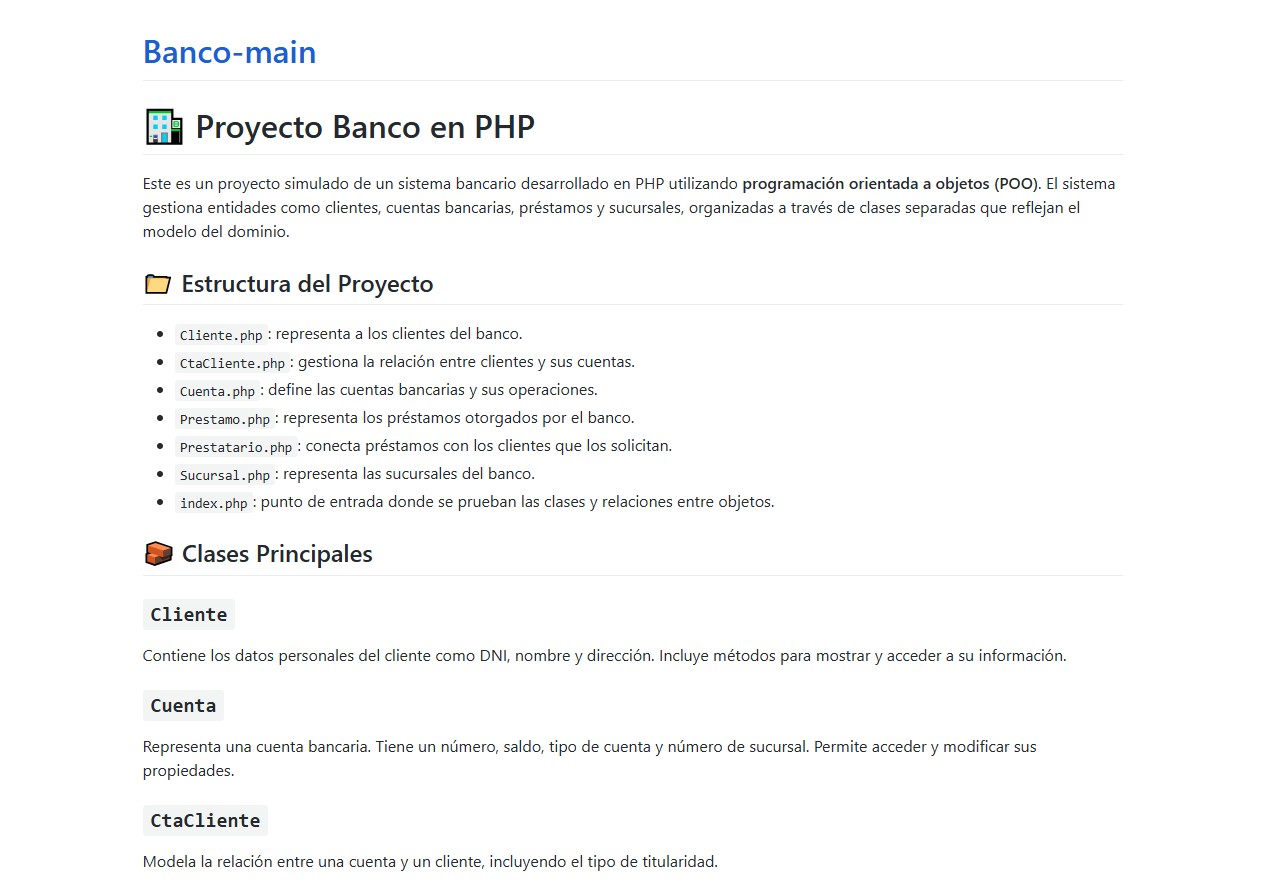Click the brick emoji beside Clases Principales
This screenshot has width=1265, height=894.
tap(158, 554)
